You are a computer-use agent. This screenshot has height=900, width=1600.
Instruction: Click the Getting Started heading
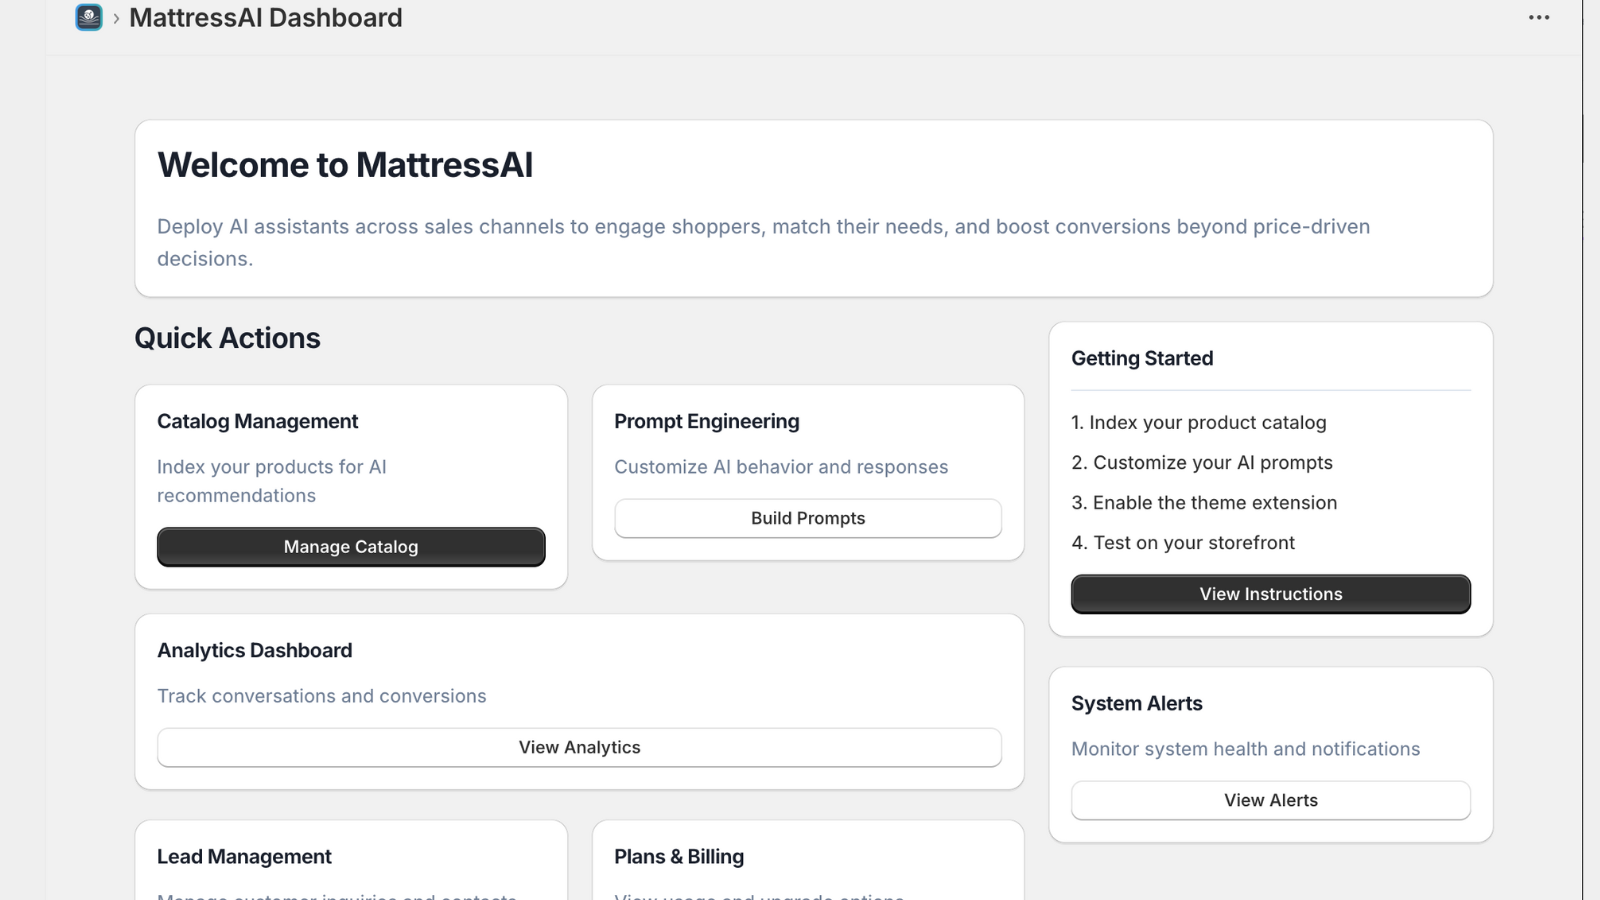pos(1142,358)
